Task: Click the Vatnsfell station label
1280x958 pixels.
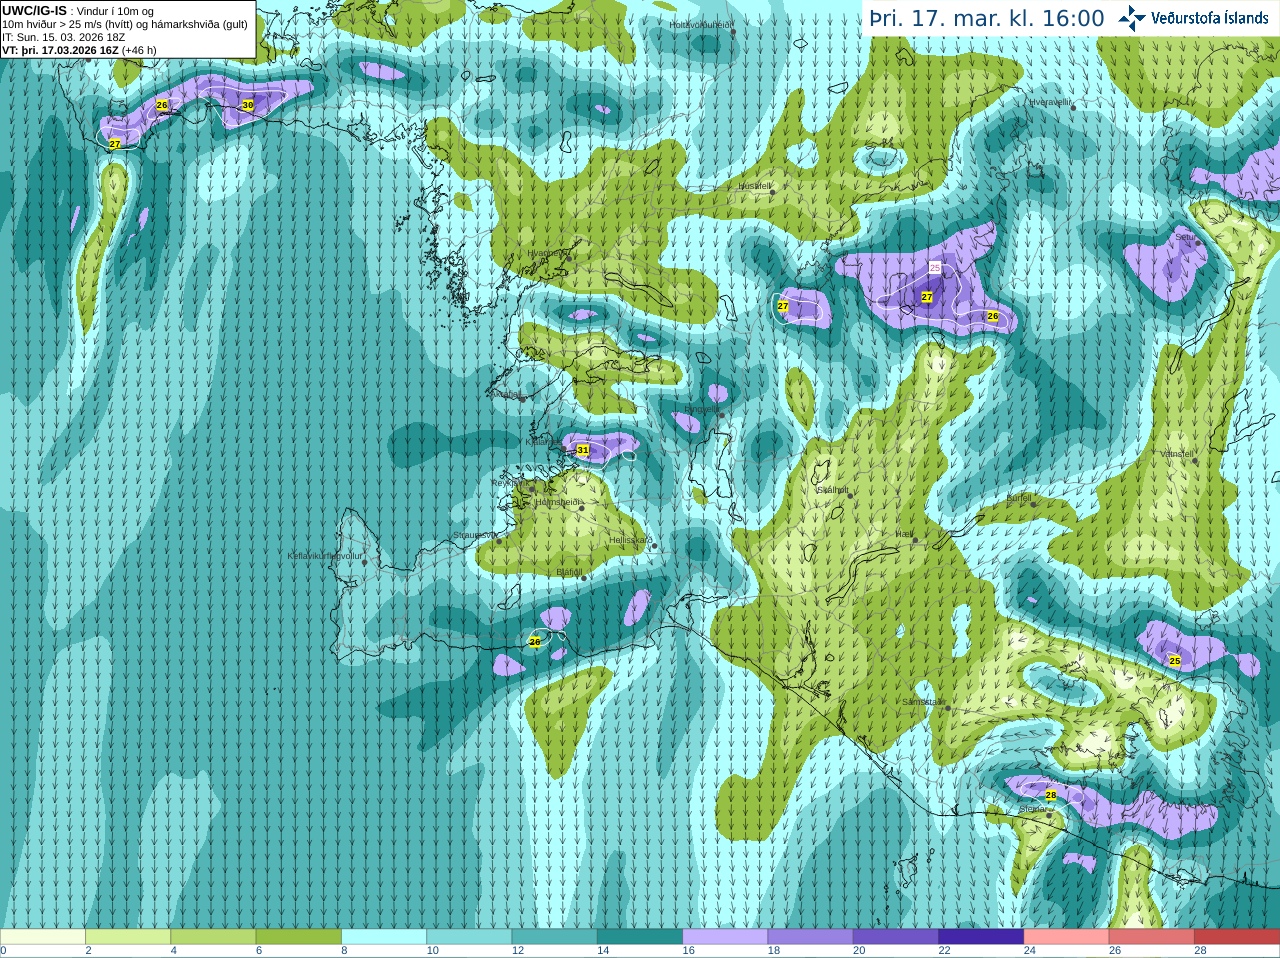Action: tap(1177, 453)
